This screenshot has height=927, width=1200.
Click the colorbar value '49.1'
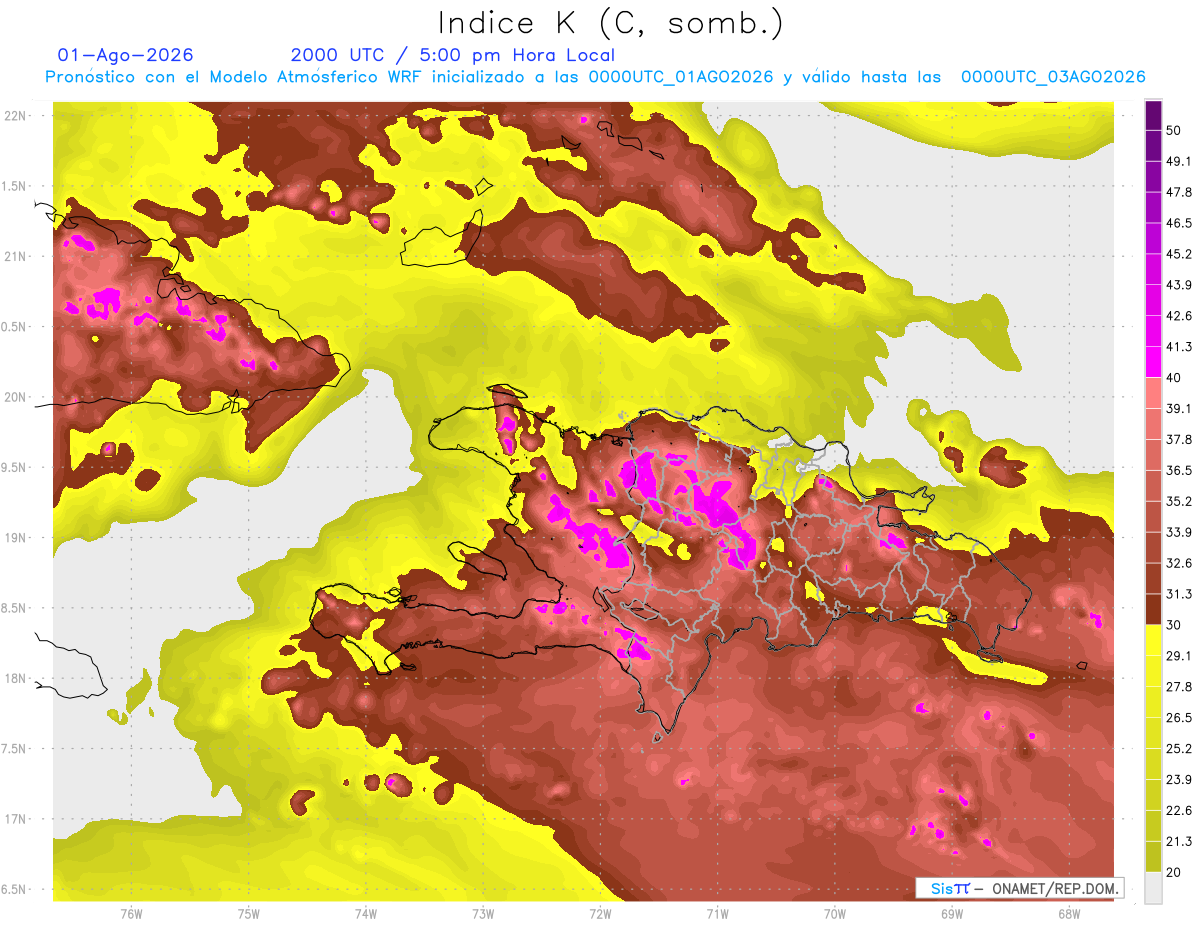pyautogui.click(x=1178, y=160)
